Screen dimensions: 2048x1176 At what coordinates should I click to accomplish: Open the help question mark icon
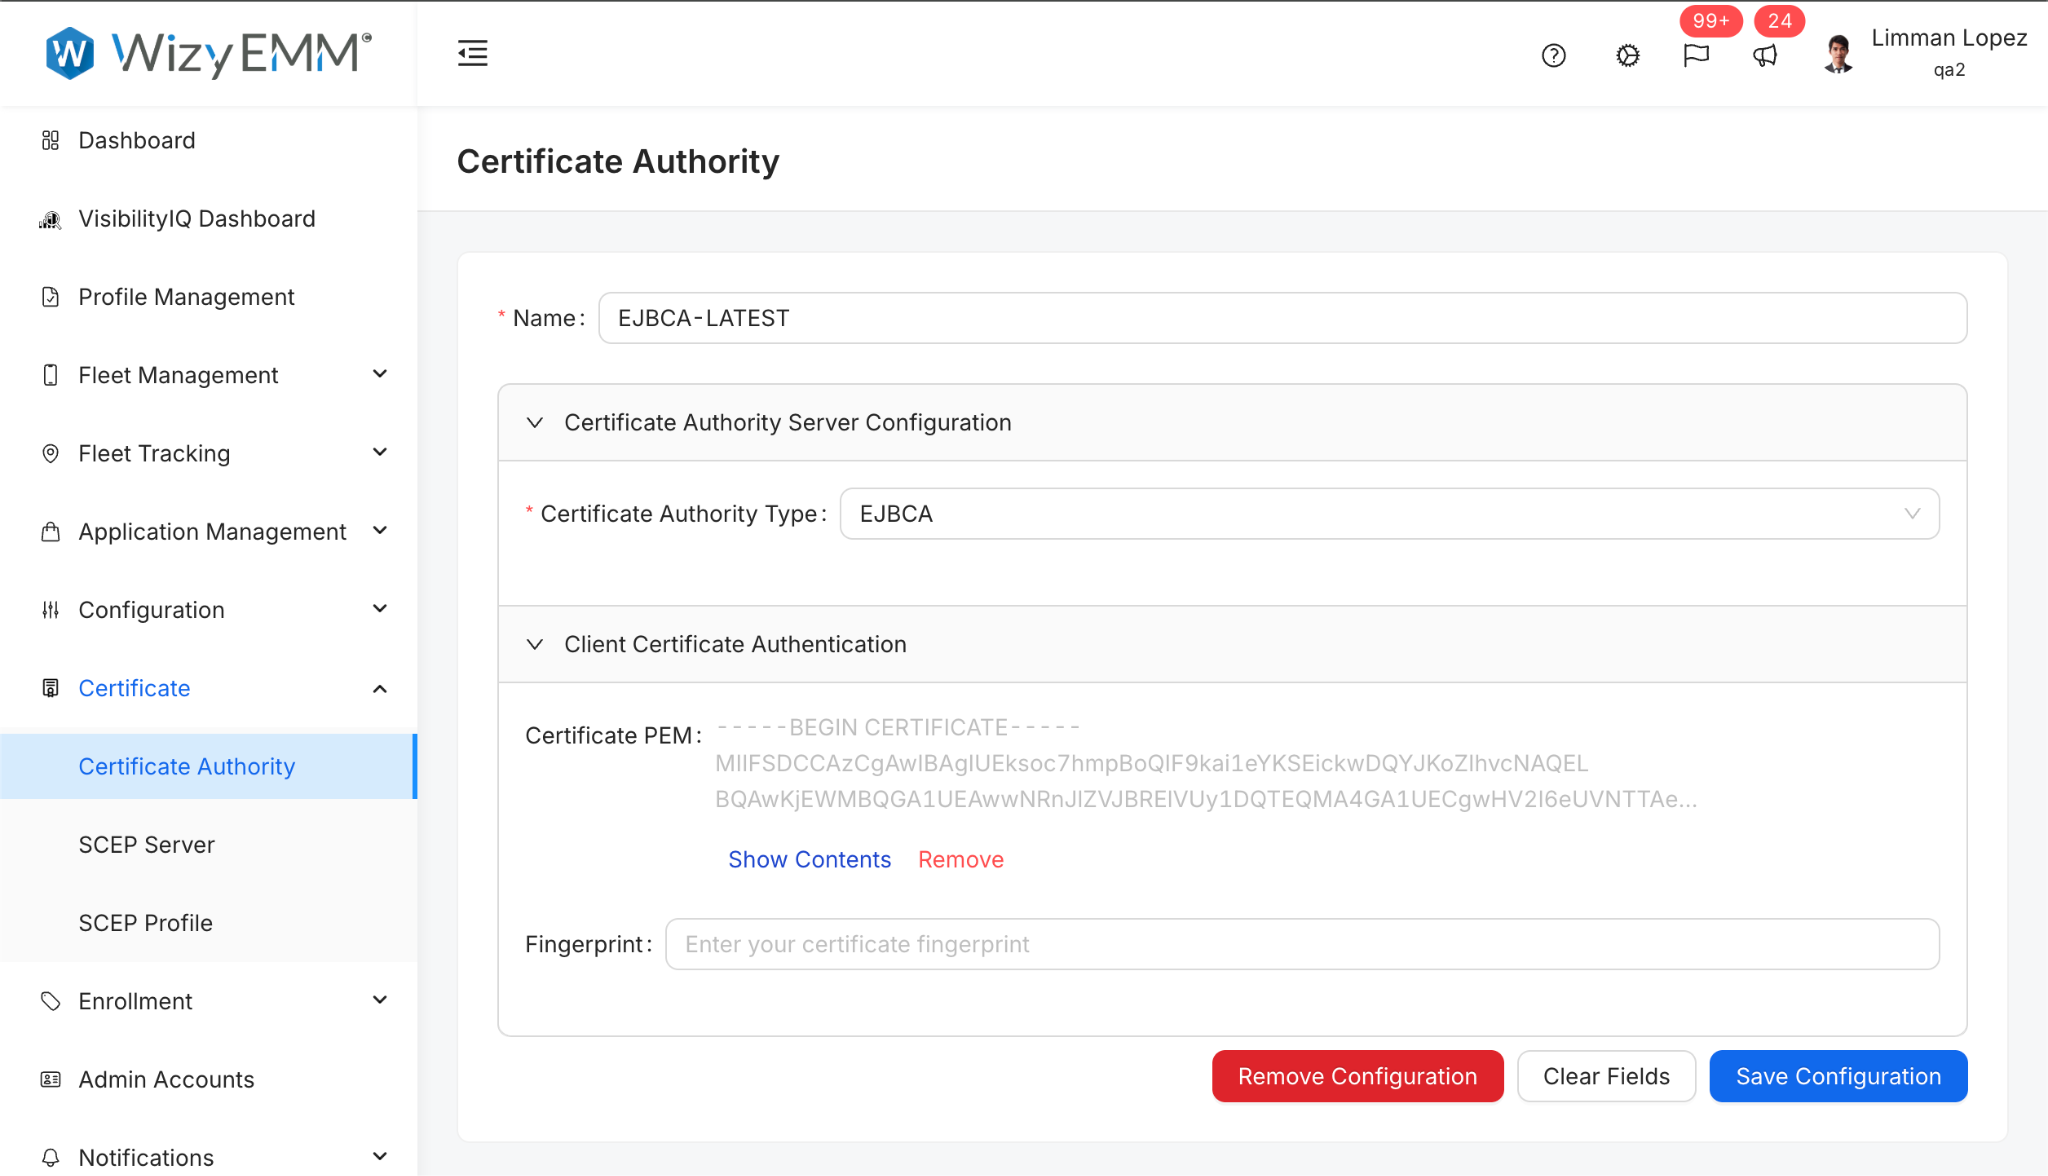click(x=1553, y=56)
